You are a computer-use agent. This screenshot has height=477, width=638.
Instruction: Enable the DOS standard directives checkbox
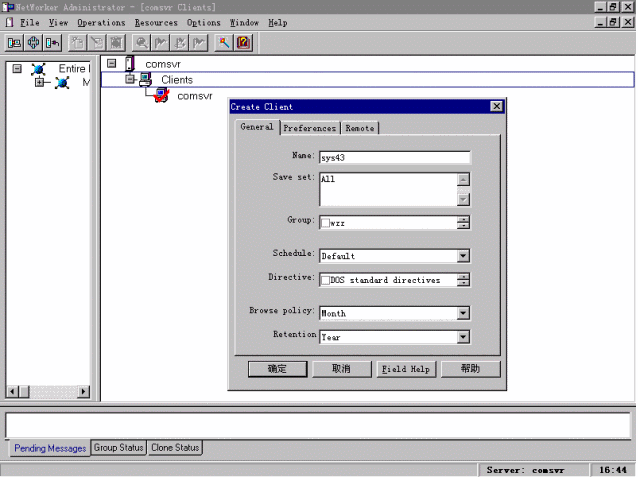point(326,280)
